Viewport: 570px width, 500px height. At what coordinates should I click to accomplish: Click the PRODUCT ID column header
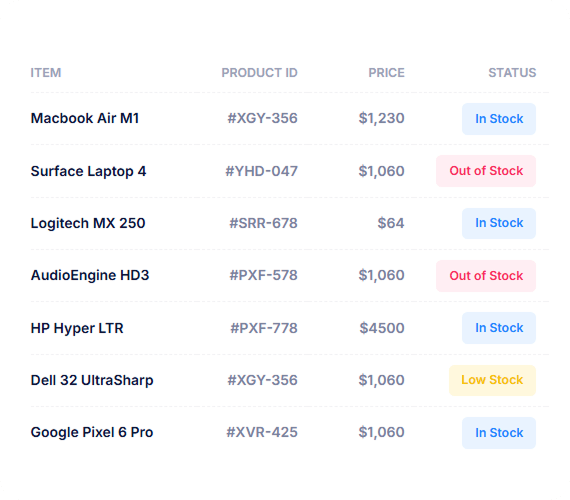pos(260,73)
